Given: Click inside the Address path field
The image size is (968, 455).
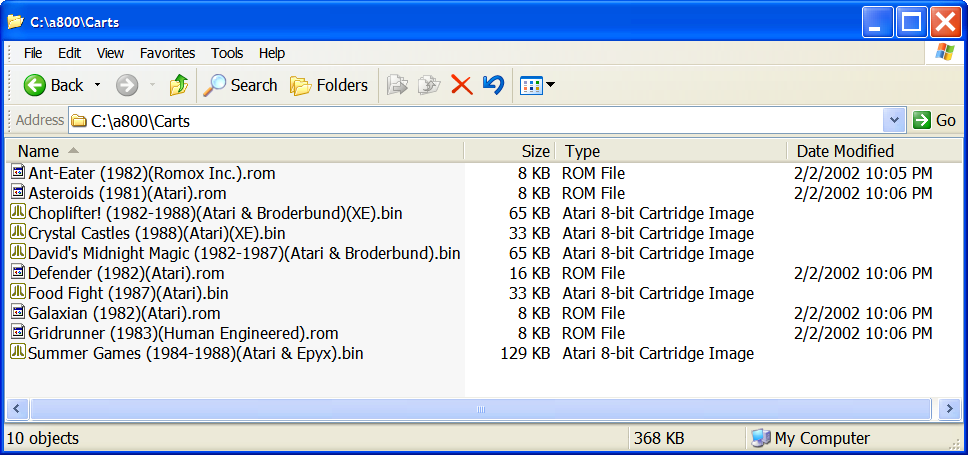Looking at the screenshot, I should coord(480,121).
